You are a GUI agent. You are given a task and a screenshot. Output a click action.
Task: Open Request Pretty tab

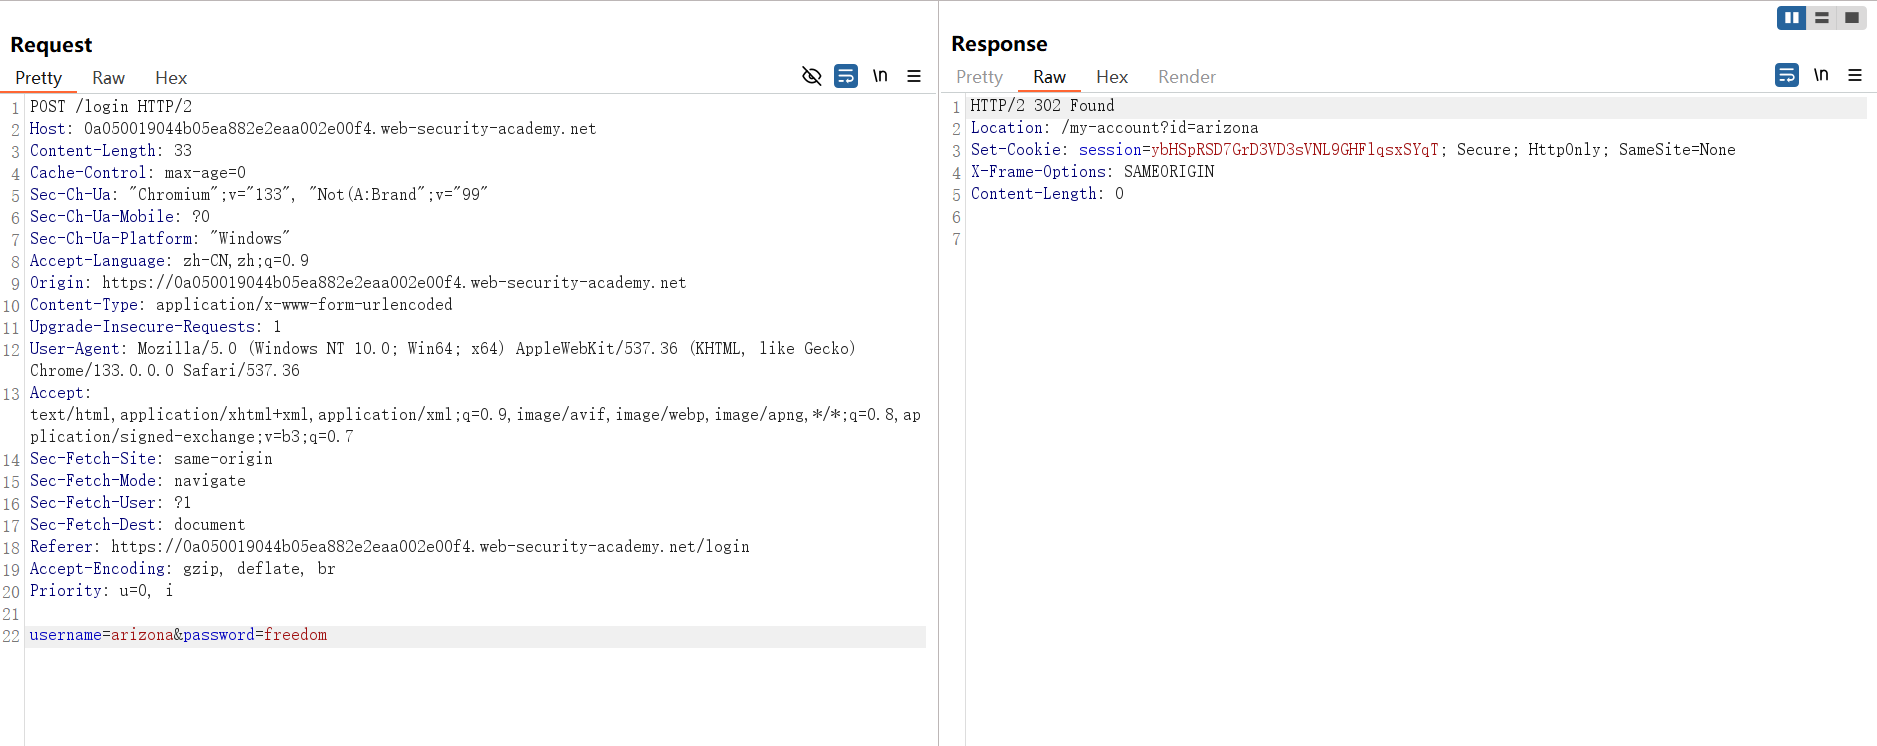(38, 78)
